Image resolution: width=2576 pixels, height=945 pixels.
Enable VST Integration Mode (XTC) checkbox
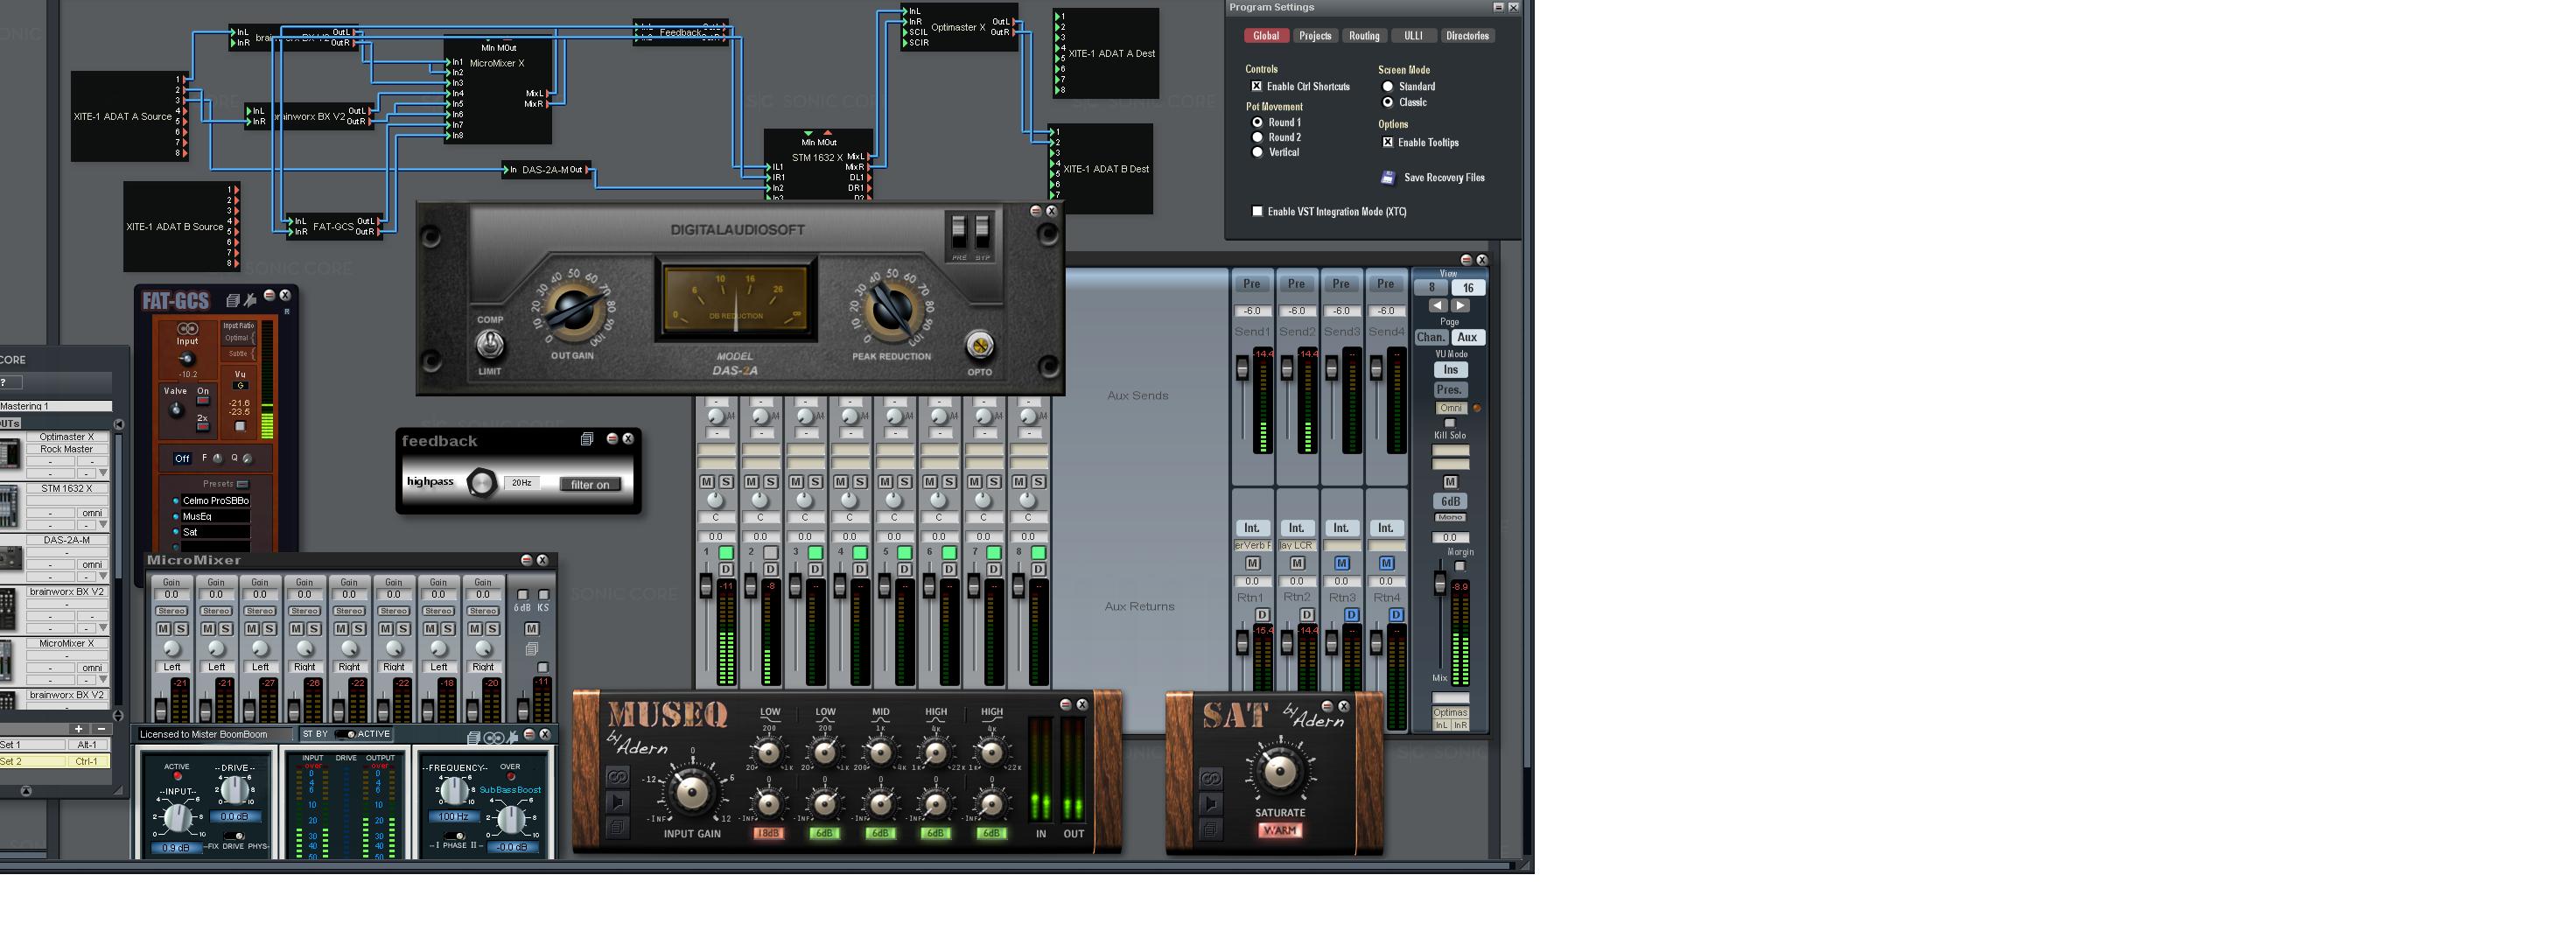point(1258,211)
